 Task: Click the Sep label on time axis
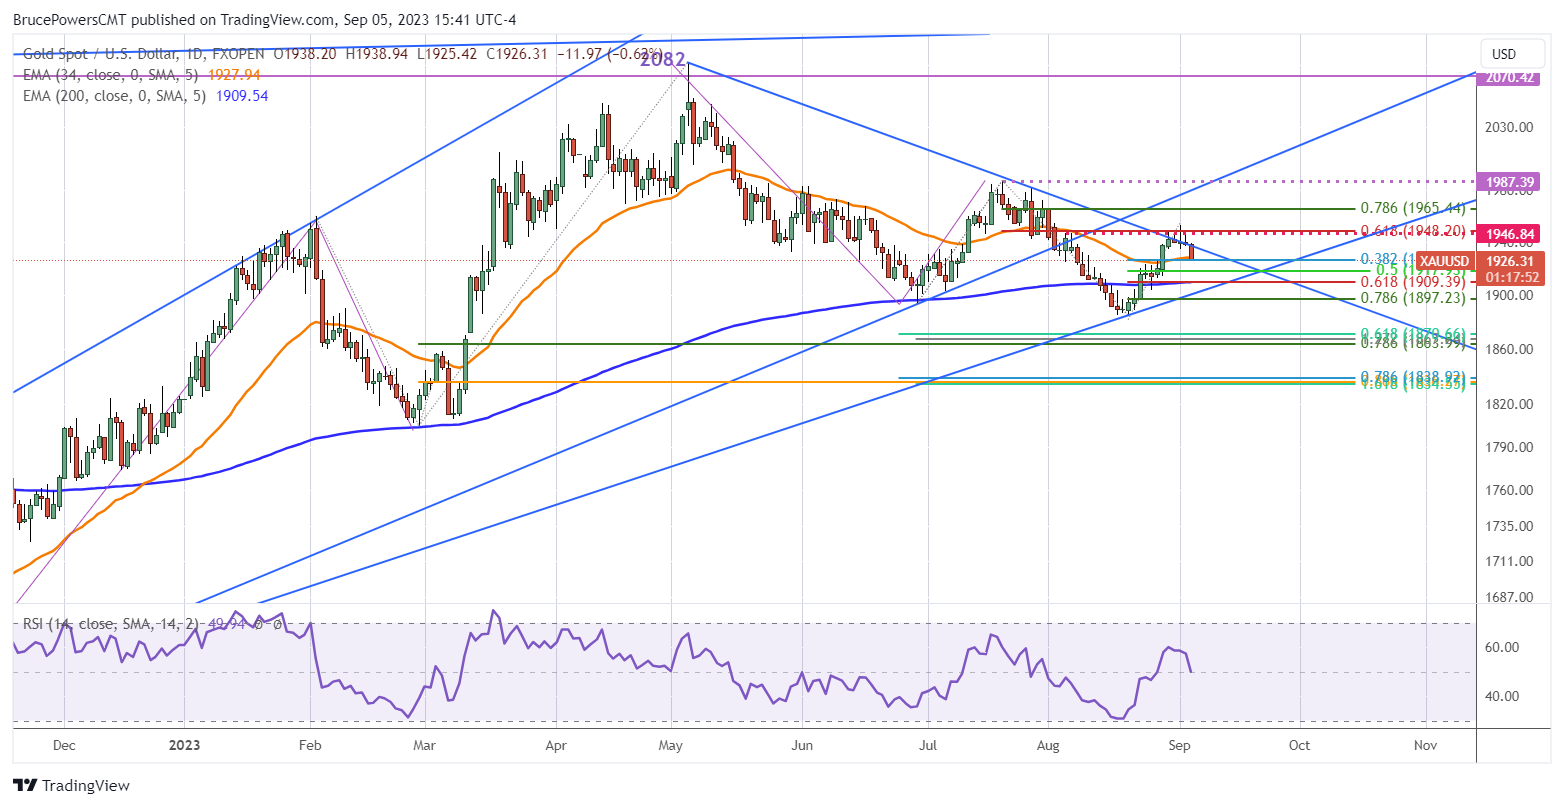click(x=1179, y=746)
